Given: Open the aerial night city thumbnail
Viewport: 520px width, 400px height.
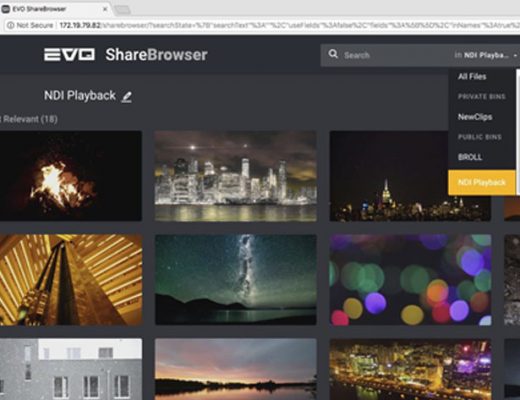Looking at the screenshot, I should coord(410,369).
